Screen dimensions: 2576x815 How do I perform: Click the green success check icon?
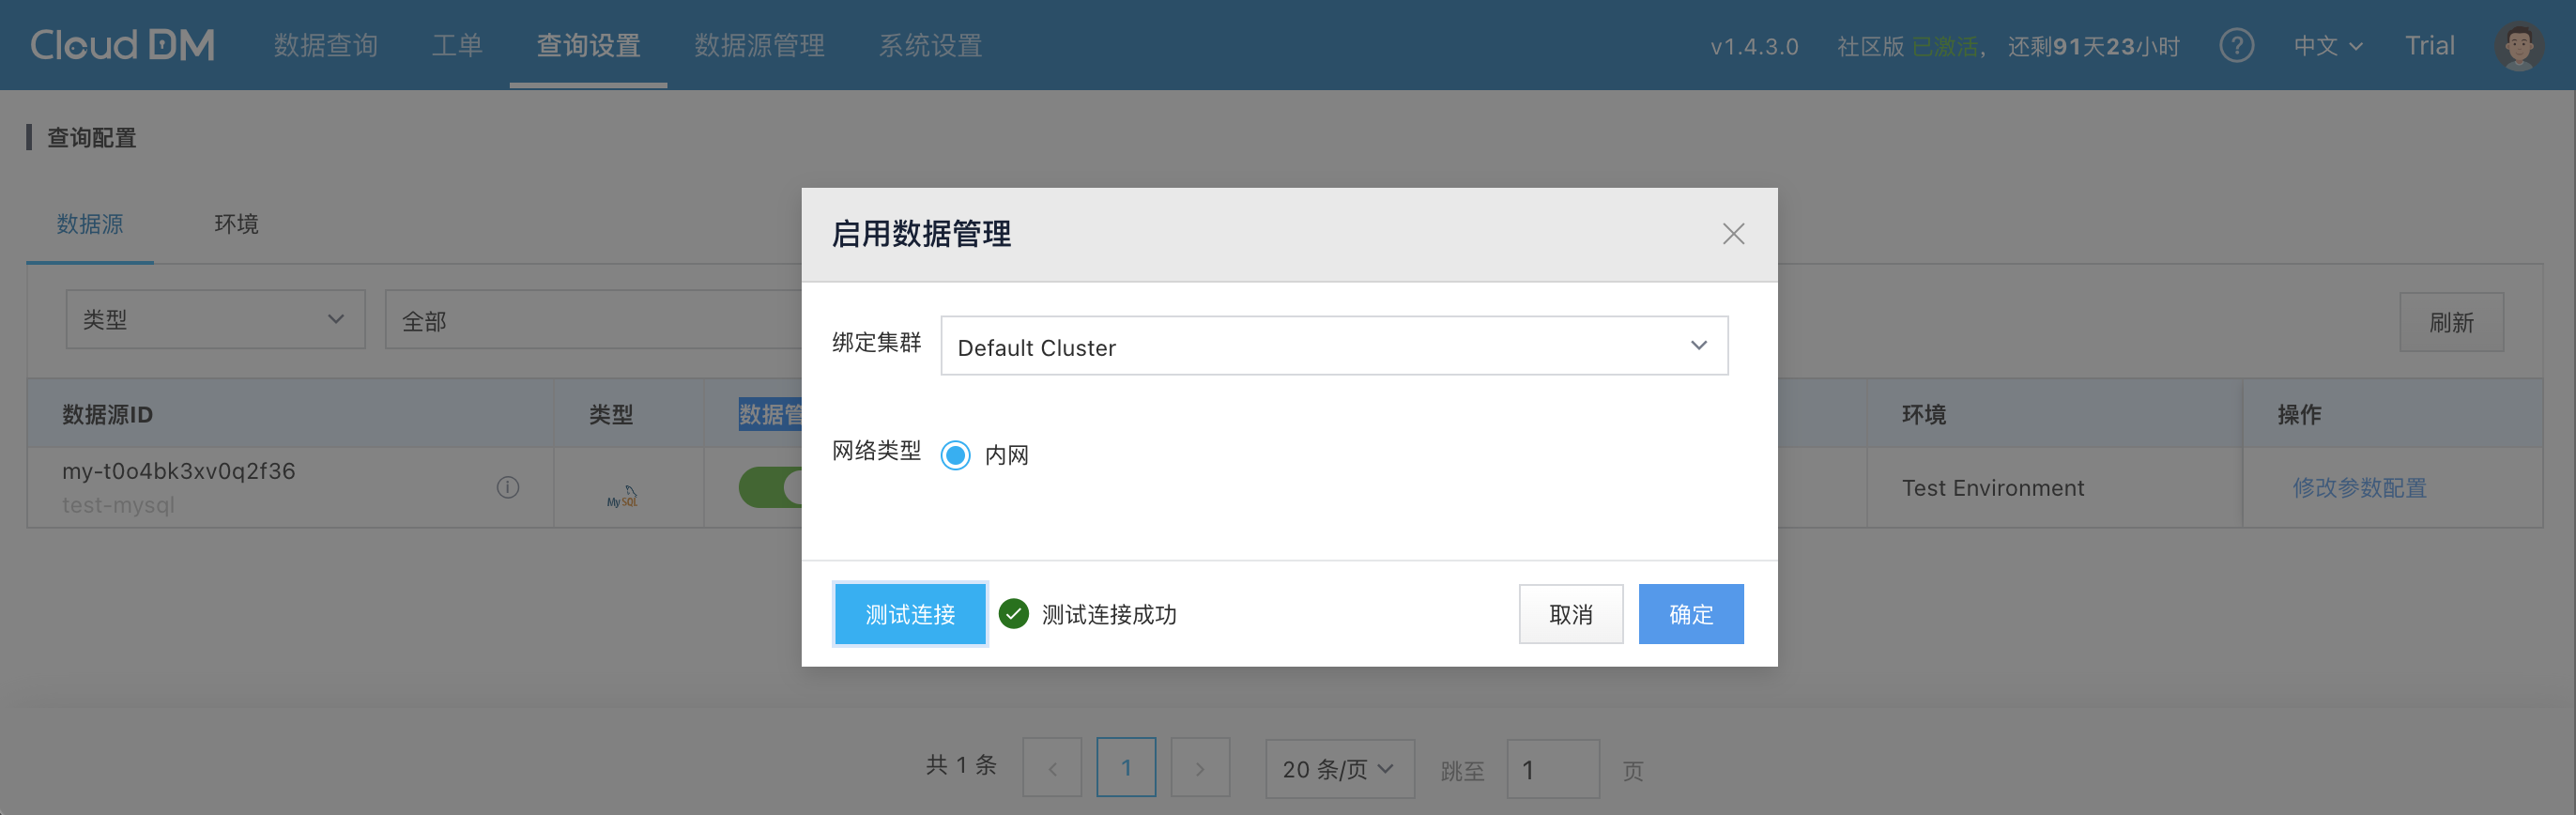[x=1013, y=613]
